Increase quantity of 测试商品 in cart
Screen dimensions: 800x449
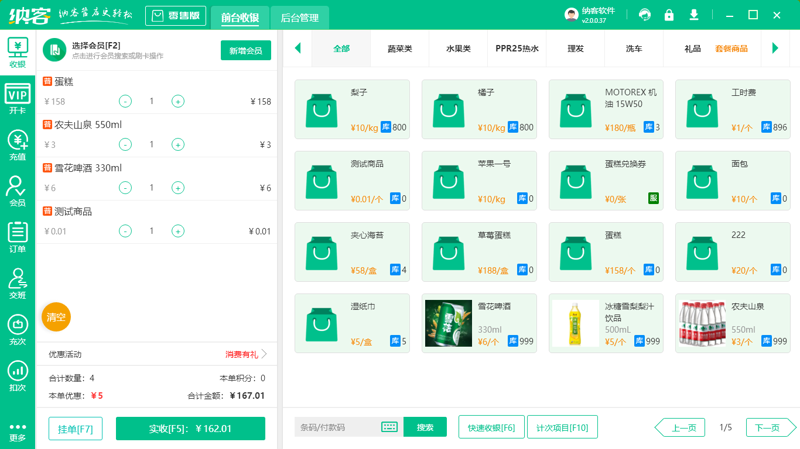(178, 232)
